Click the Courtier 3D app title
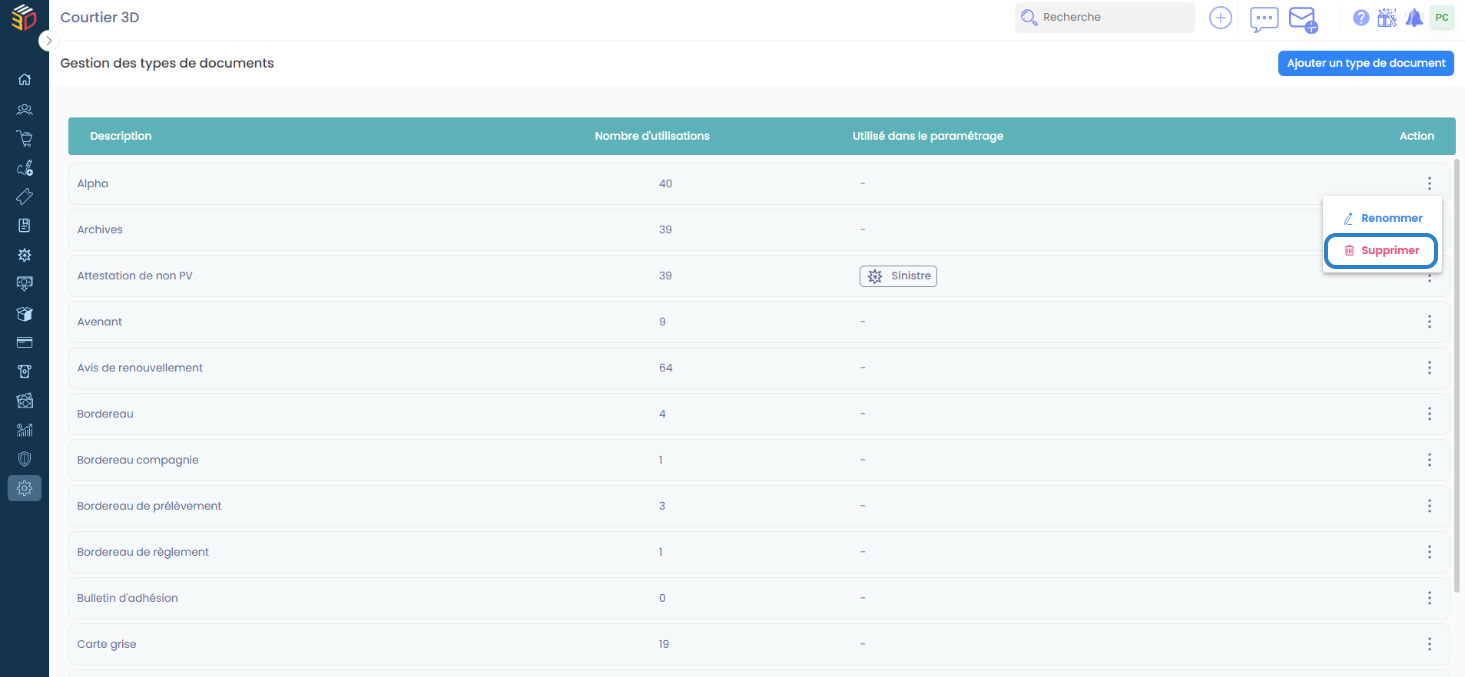 pyautogui.click(x=100, y=17)
